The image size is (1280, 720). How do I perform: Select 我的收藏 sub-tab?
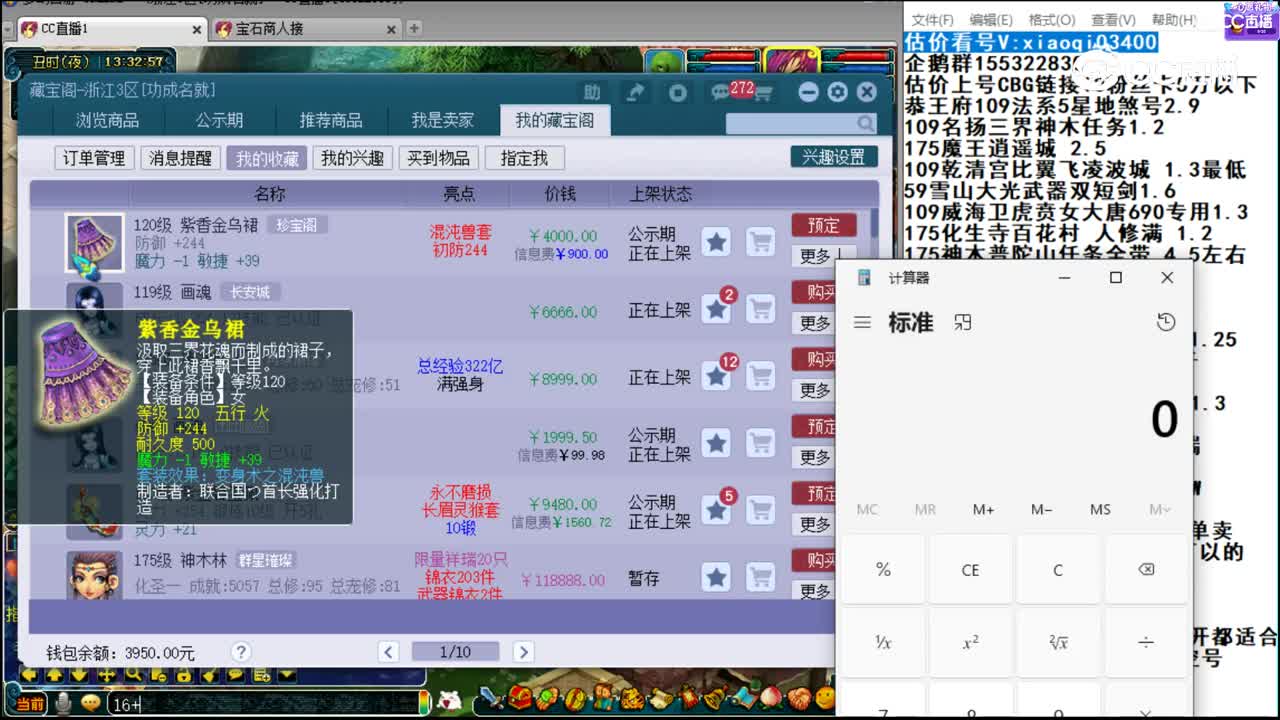point(267,158)
